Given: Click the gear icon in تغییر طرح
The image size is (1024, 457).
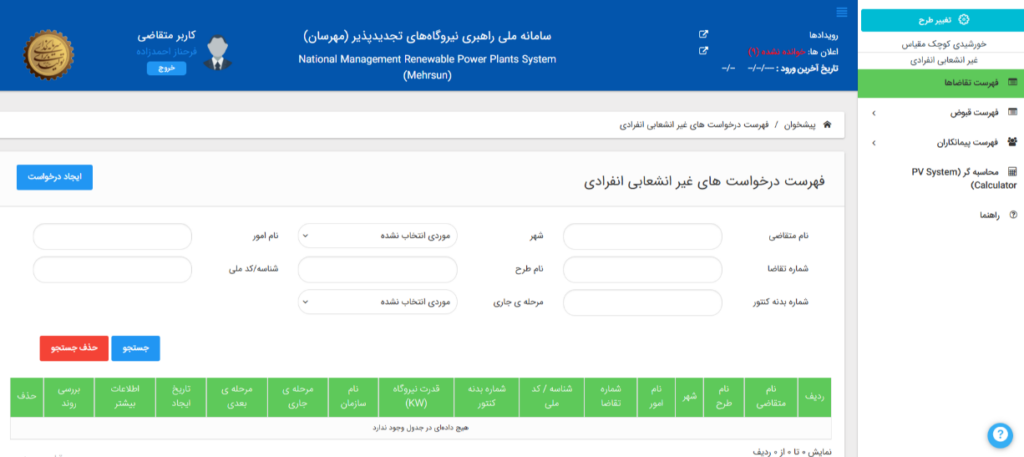Looking at the screenshot, I should (x=963, y=20).
